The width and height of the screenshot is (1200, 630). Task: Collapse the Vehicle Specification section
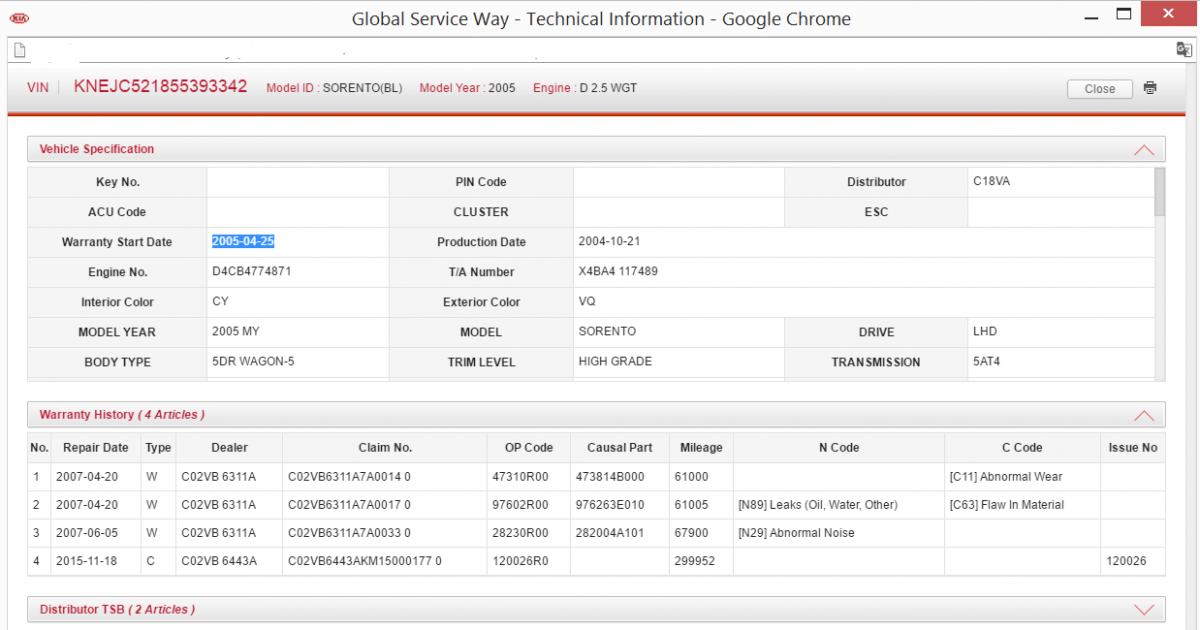[1144, 150]
